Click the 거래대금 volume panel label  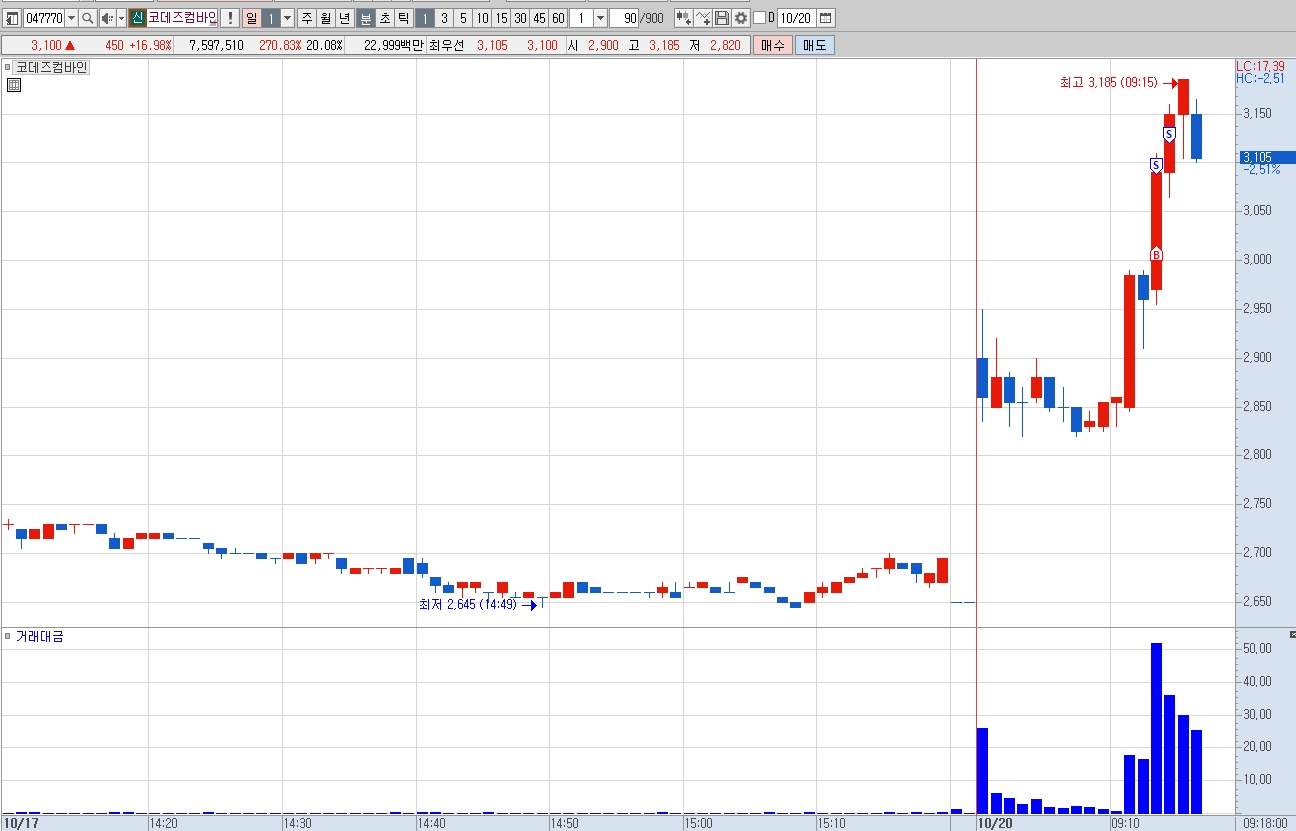(x=39, y=636)
